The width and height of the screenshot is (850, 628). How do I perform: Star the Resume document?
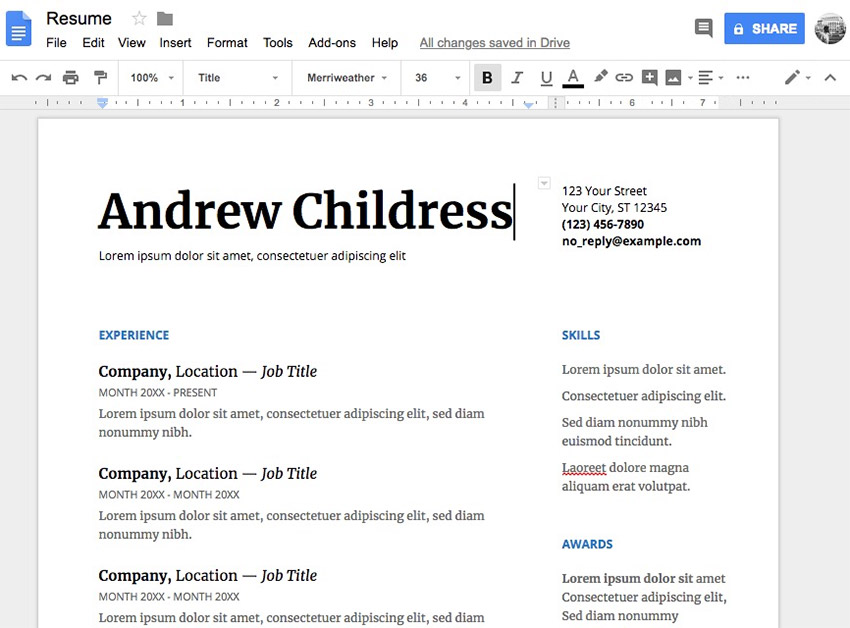tap(139, 19)
